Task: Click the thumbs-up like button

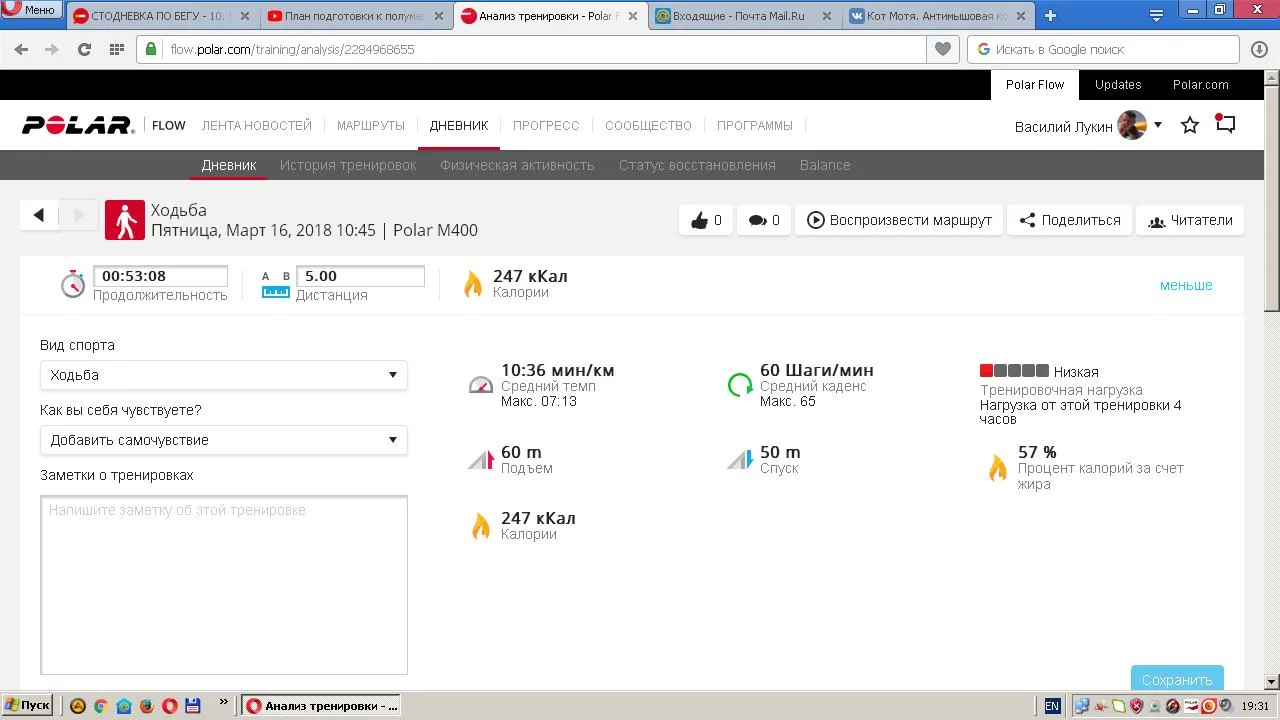Action: pyautogui.click(x=706, y=220)
